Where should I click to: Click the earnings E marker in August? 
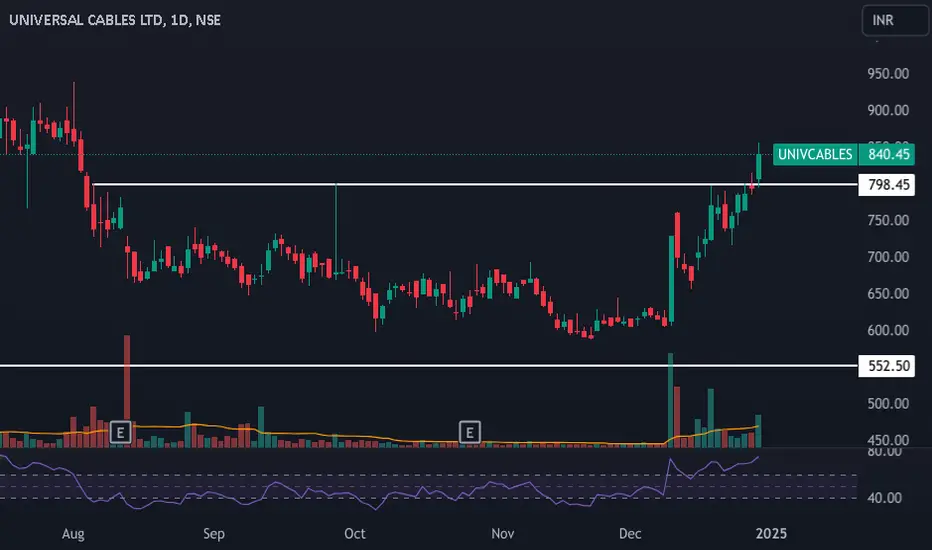tap(121, 432)
